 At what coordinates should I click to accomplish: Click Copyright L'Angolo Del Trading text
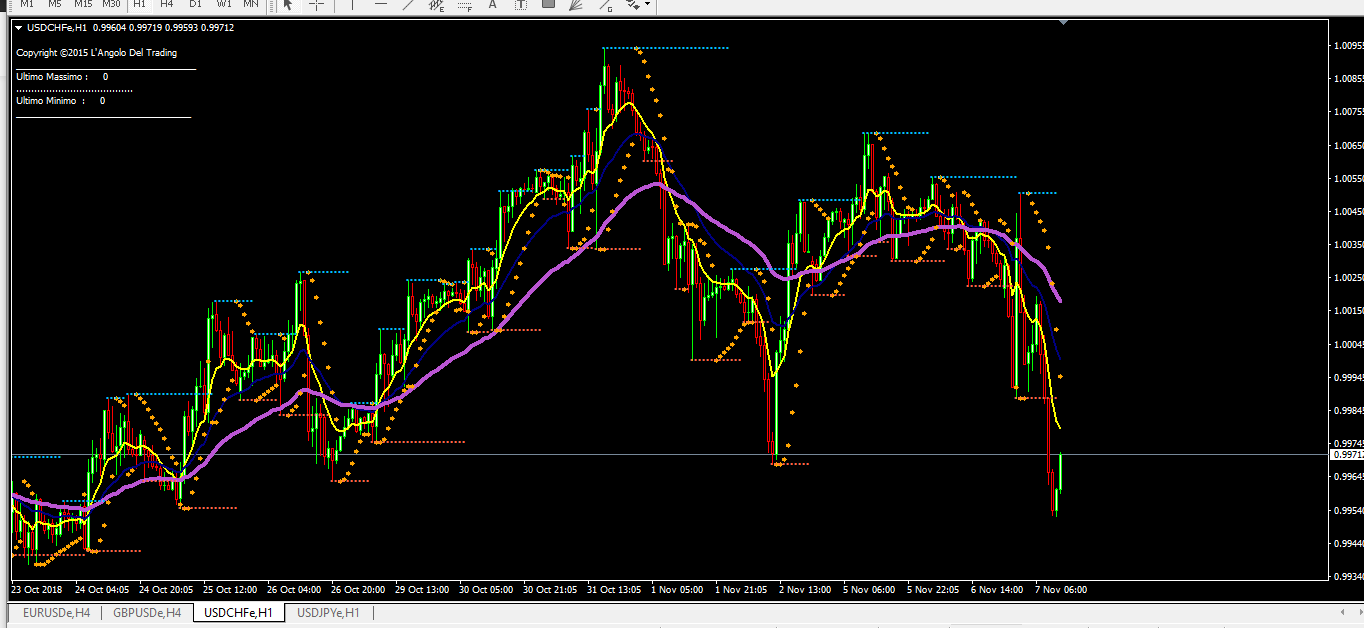coord(96,53)
